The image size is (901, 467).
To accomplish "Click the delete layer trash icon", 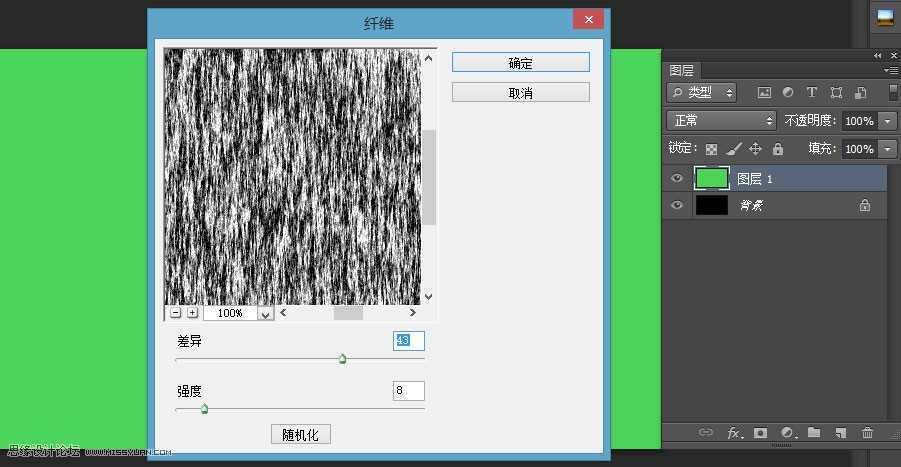I will coord(868,433).
